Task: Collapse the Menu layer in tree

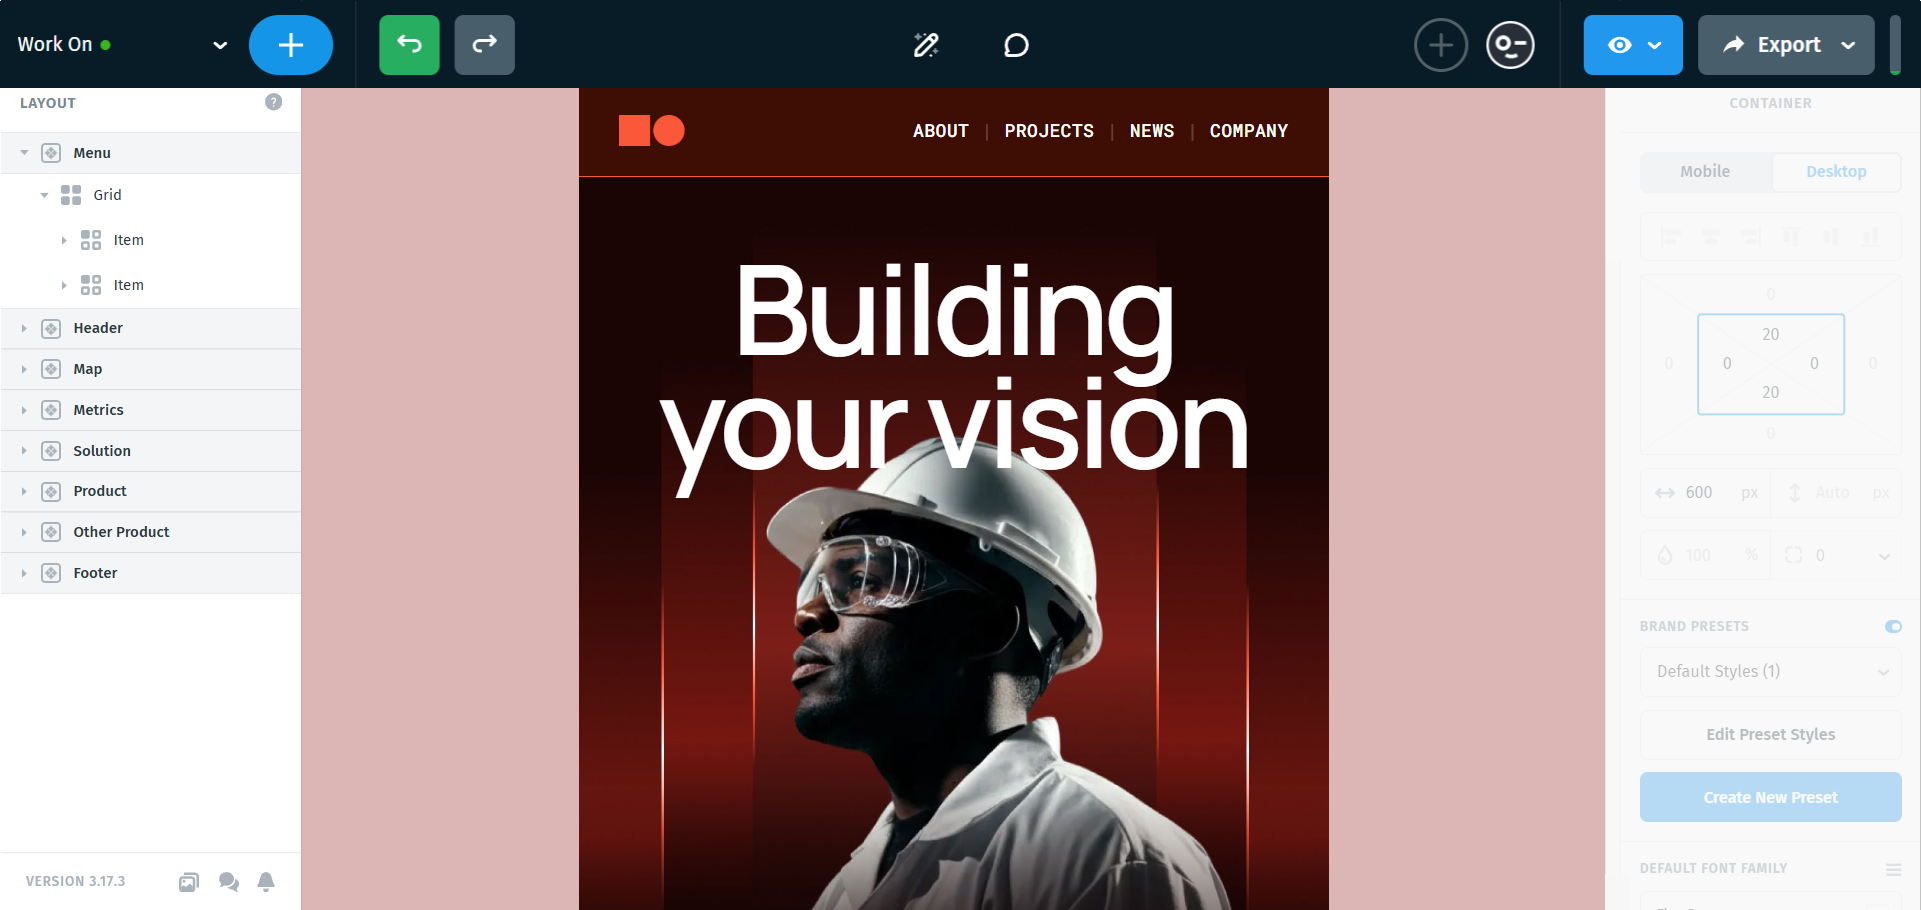Action: [x=24, y=153]
